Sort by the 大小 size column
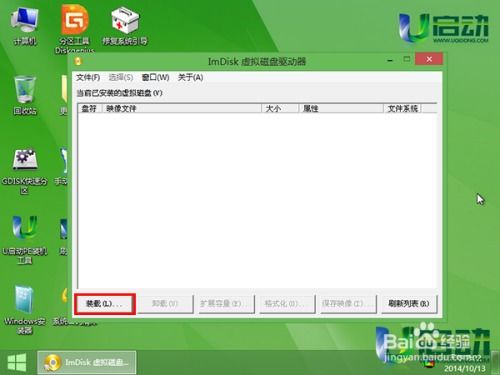The image size is (500, 375). pyautogui.click(x=280, y=108)
